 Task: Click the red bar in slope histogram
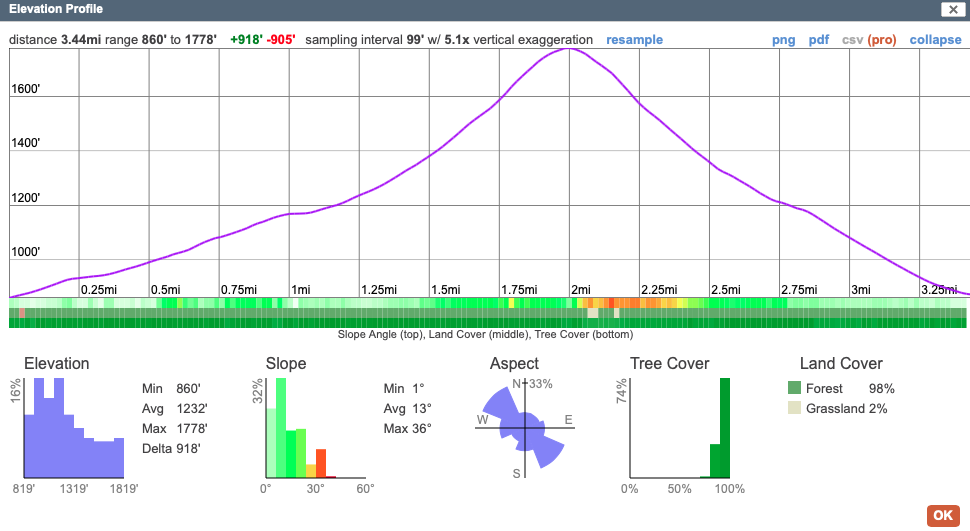[x=321, y=463]
